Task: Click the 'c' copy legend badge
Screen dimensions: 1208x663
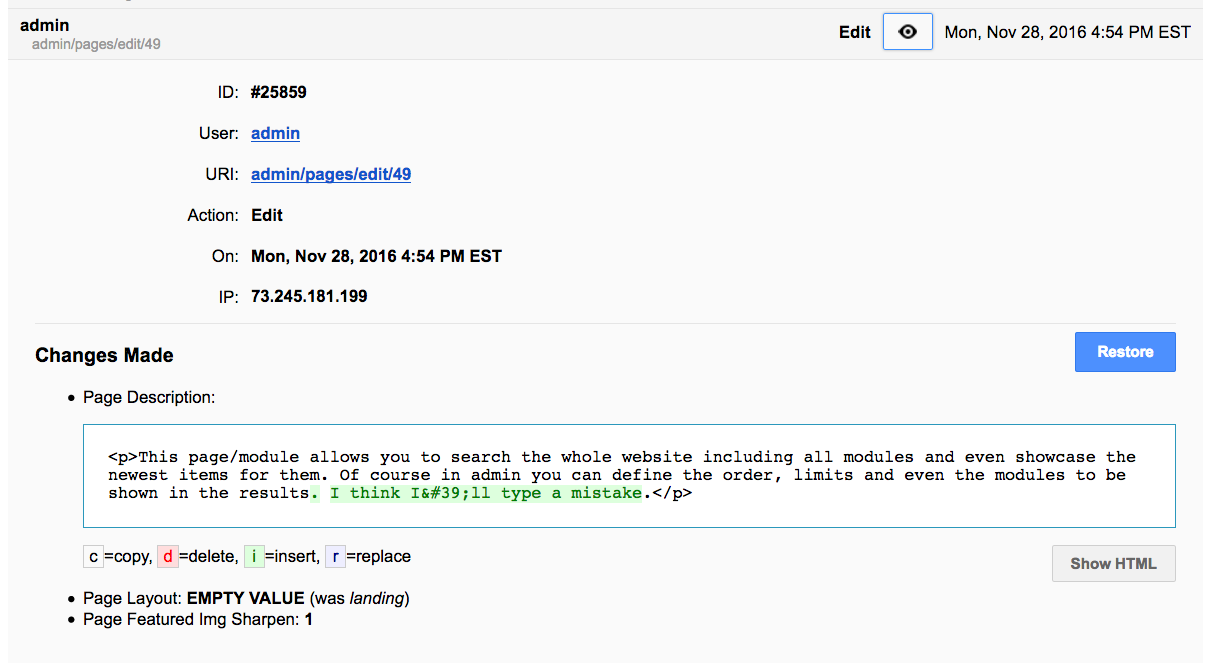Action: coord(93,556)
